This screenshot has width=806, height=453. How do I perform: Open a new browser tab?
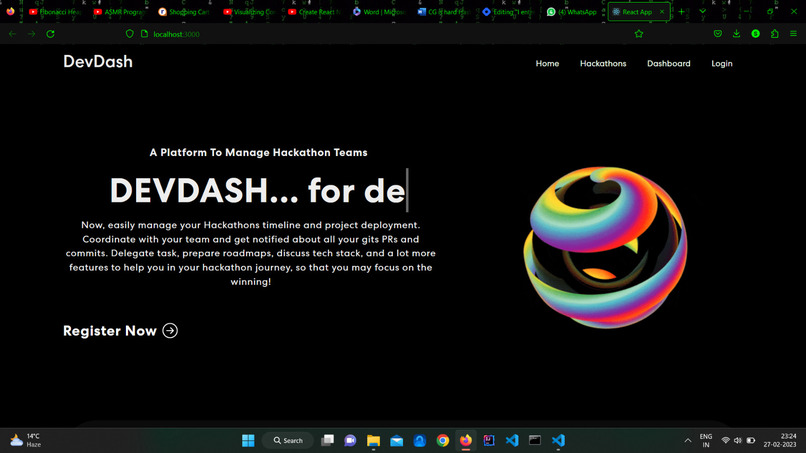682,11
